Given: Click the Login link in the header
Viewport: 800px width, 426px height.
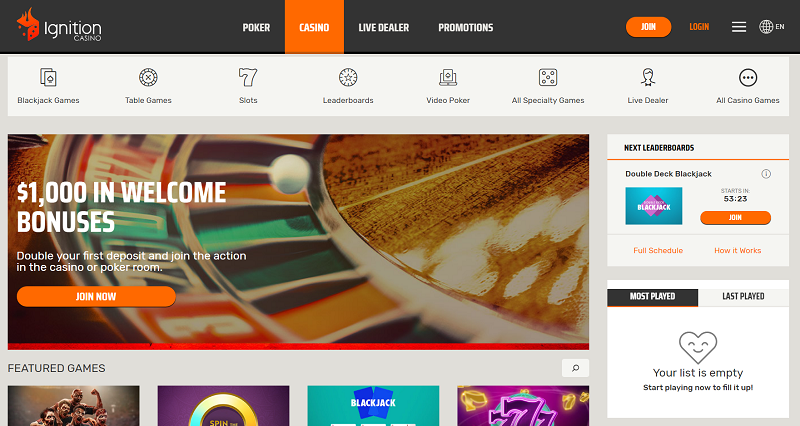Looking at the screenshot, I should point(699,27).
